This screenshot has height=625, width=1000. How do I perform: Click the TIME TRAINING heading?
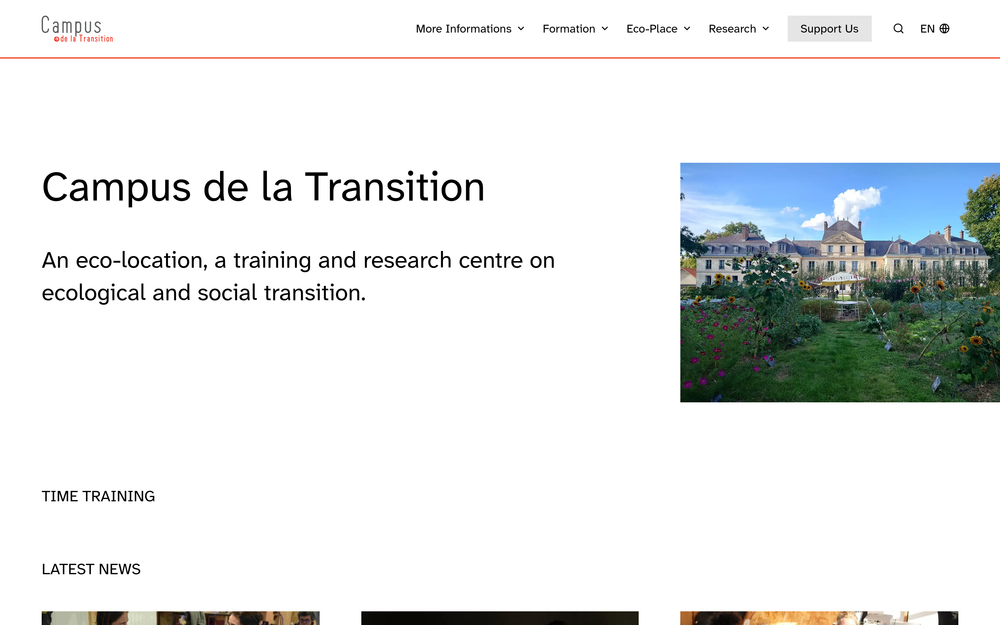tap(98, 496)
